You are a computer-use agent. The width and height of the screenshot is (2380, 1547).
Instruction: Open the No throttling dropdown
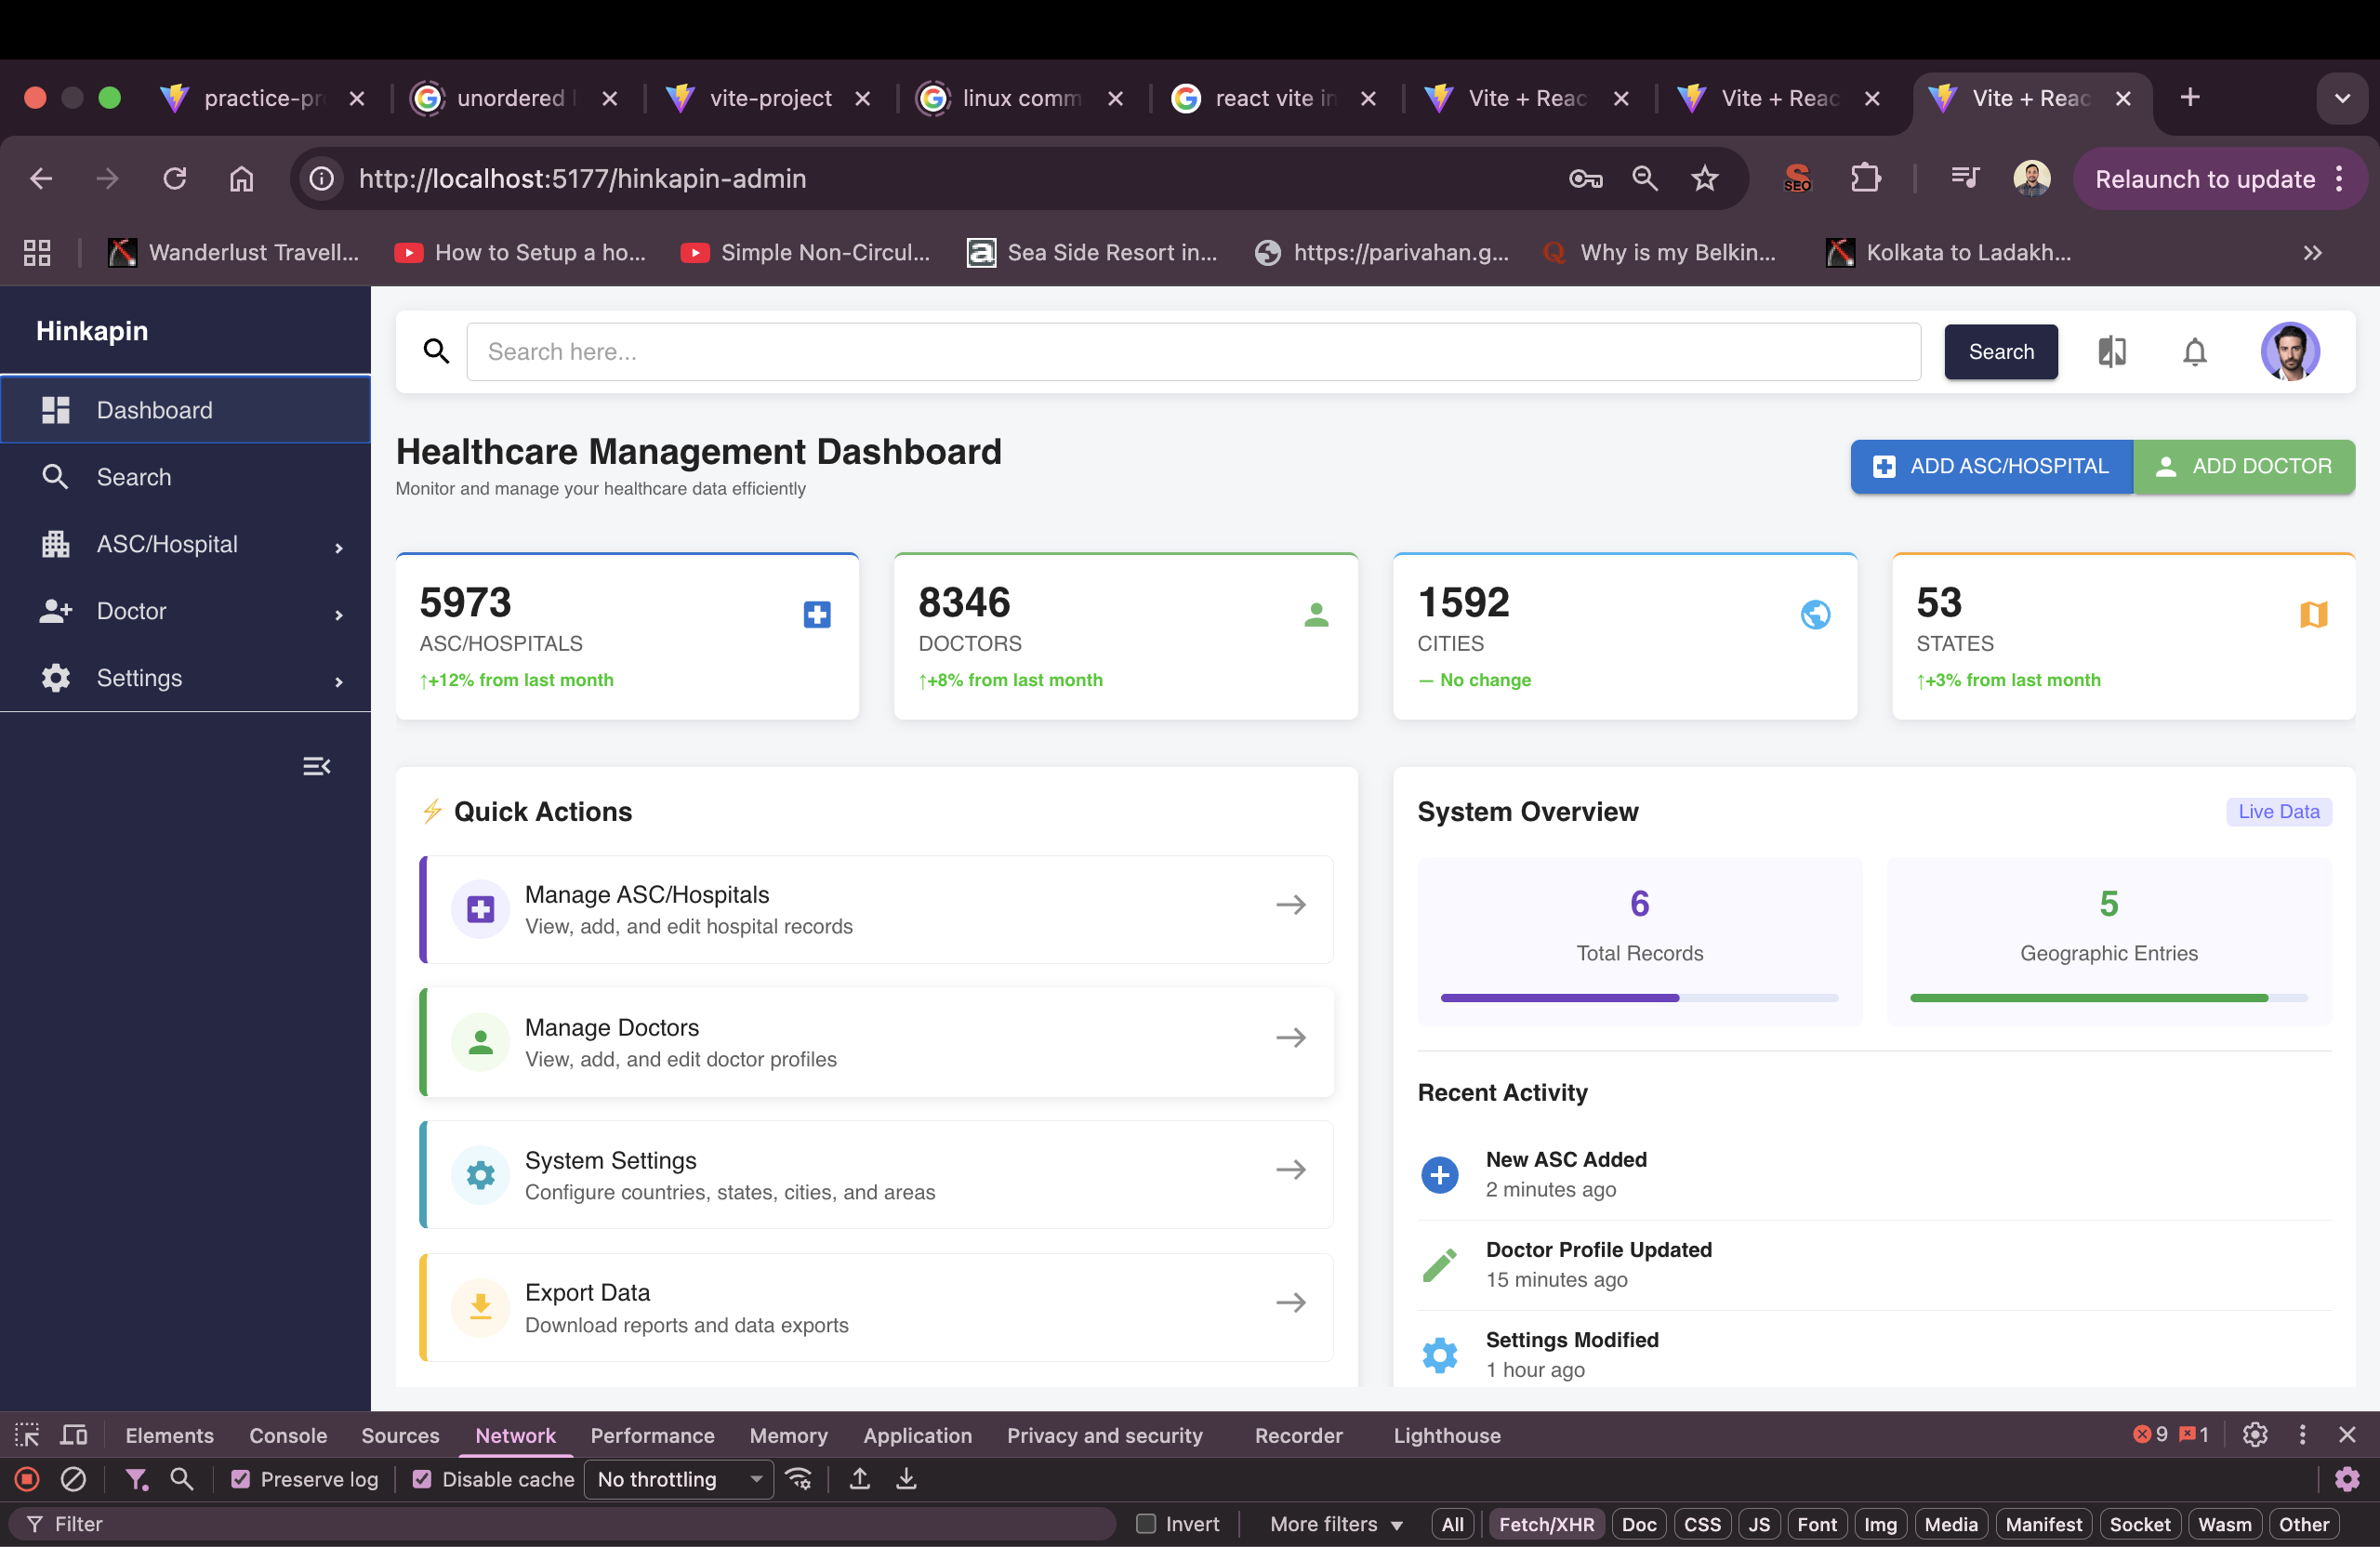678,1479
